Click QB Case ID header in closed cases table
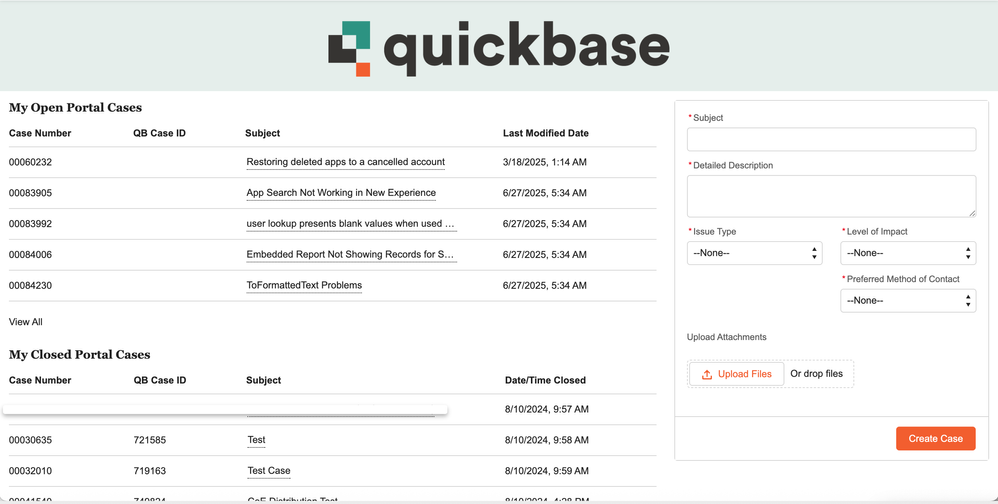Image resolution: width=998 pixels, height=504 pixels. pos(160,380)
